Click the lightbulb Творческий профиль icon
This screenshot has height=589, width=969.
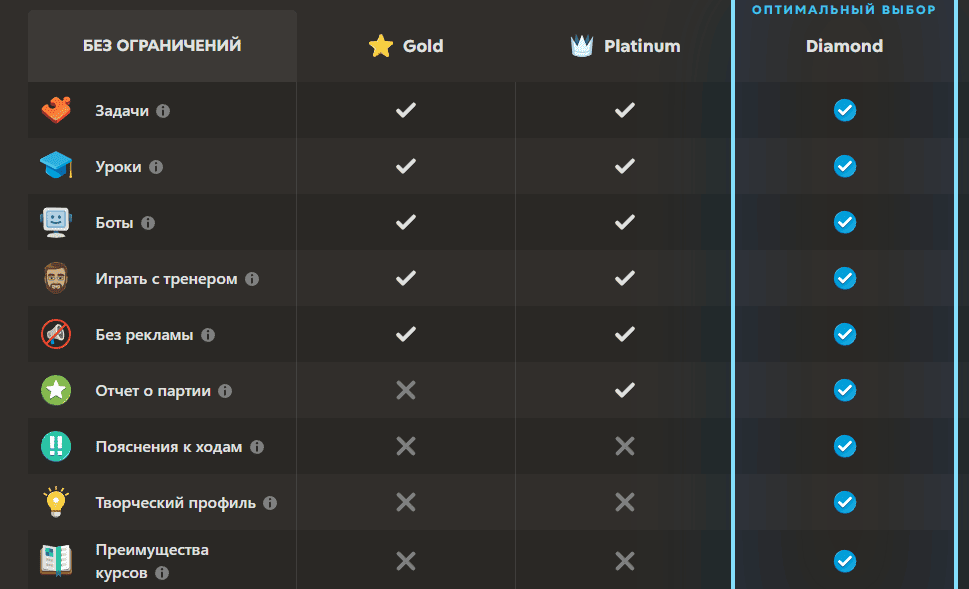[56, 502]
